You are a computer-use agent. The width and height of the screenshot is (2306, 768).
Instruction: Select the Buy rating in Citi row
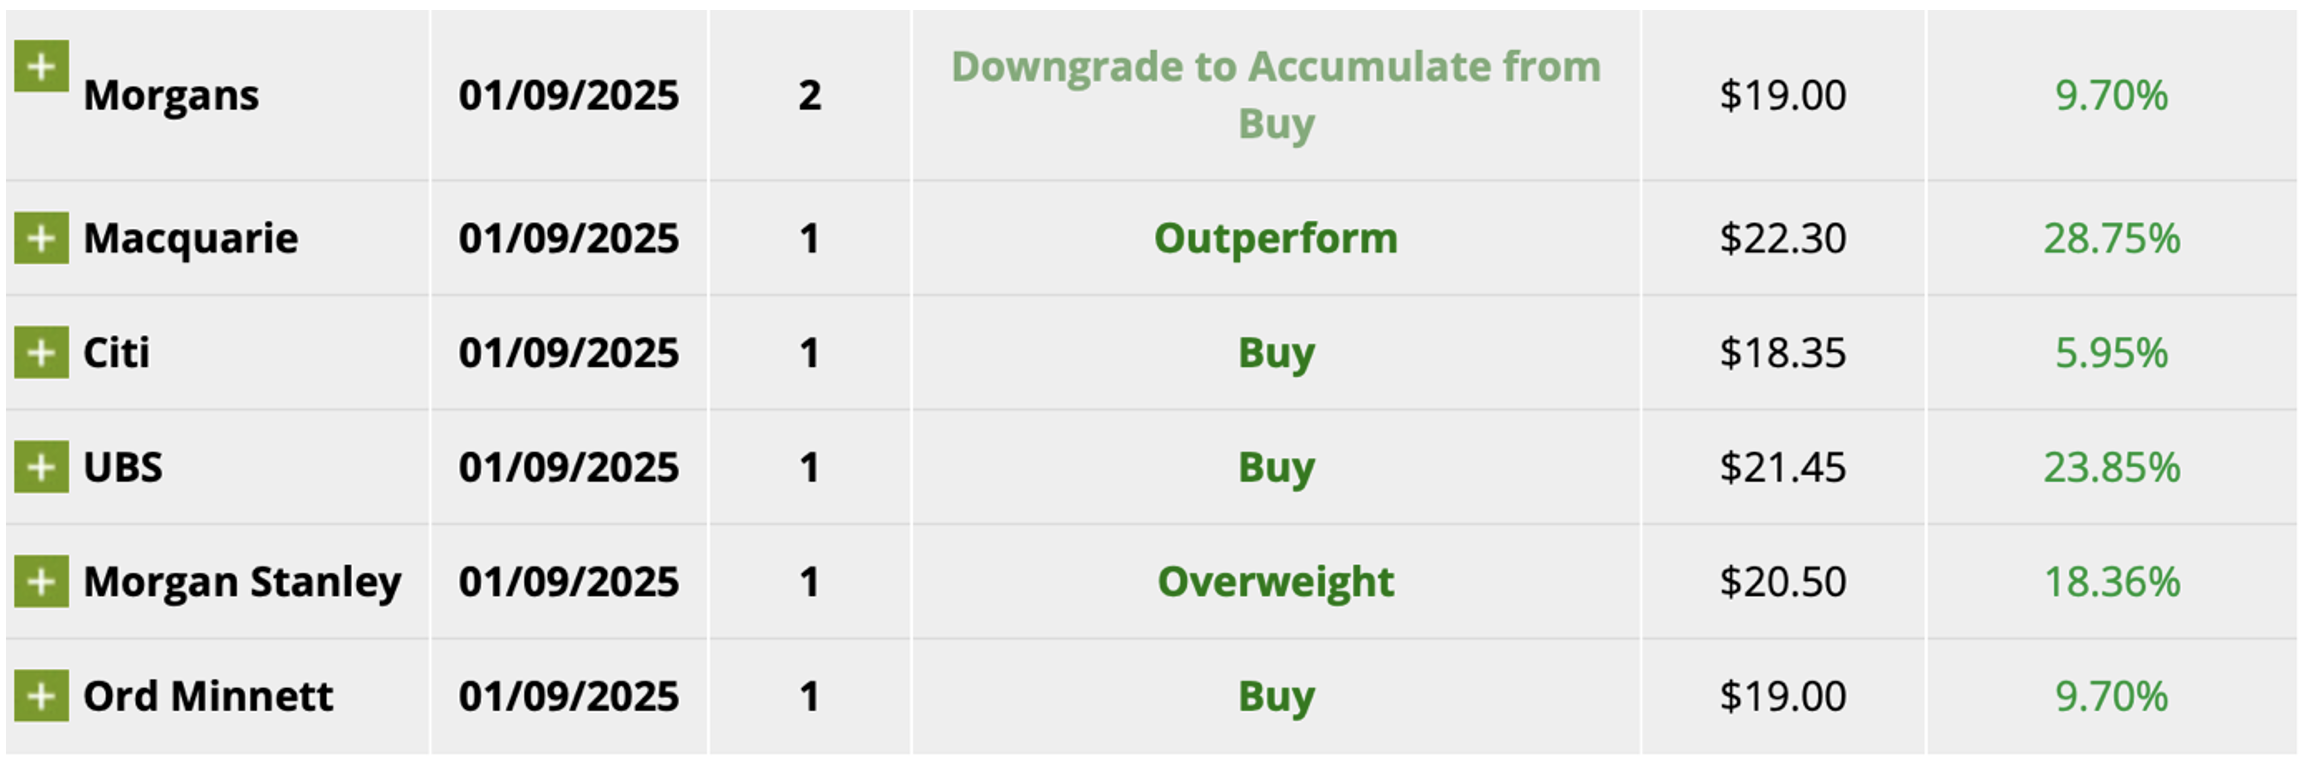tap(1275, 353)
